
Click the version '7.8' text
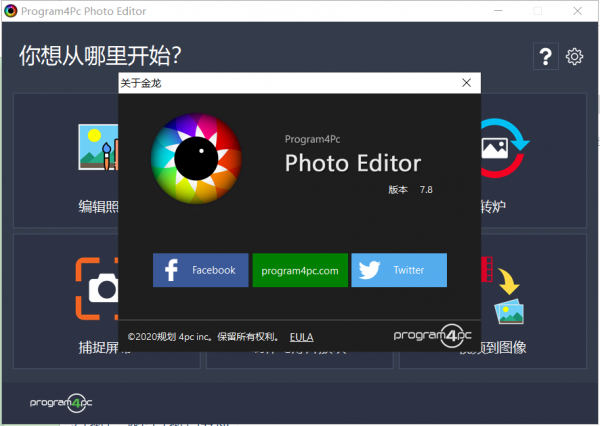coord(426,189)
